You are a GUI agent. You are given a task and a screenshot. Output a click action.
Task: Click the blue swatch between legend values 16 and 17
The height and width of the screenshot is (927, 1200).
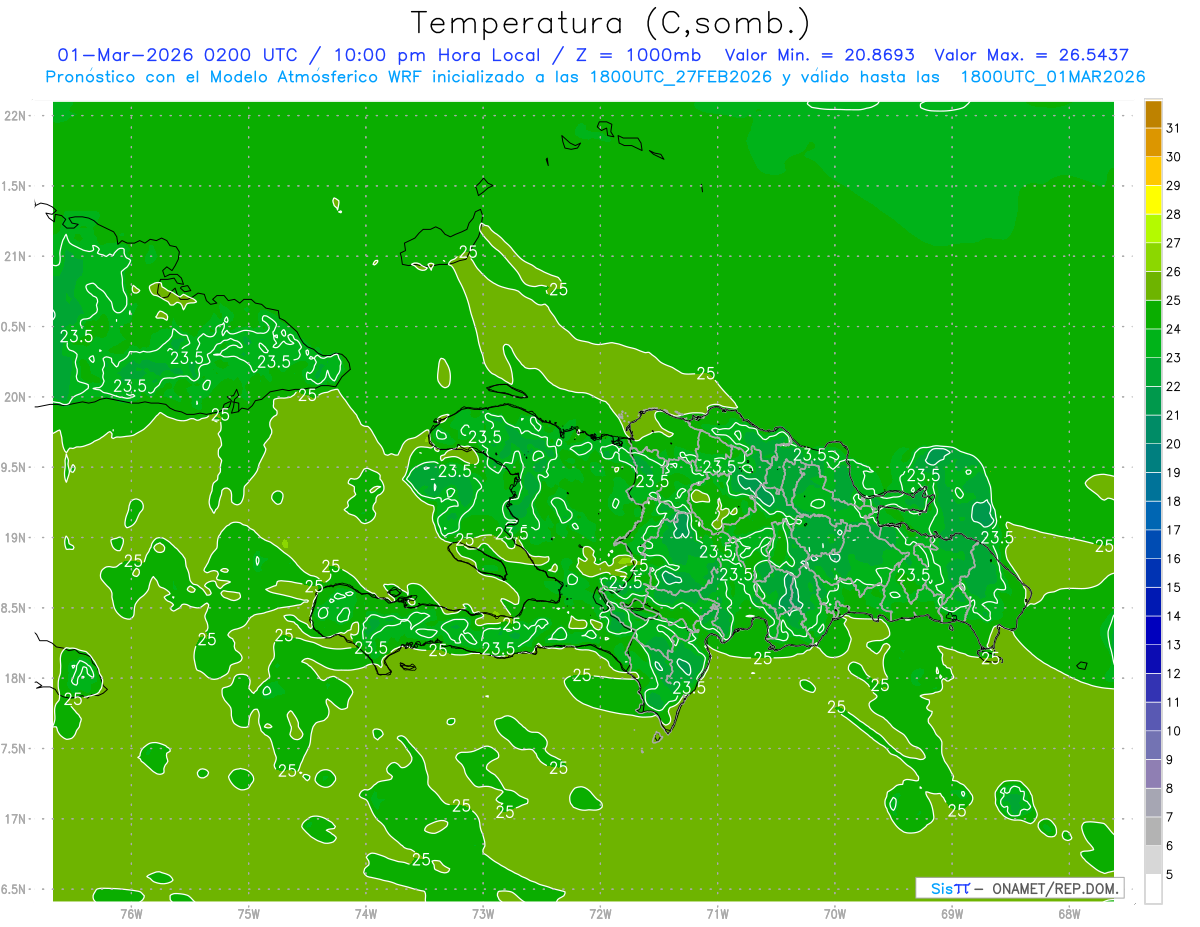tap(1153, 544)
